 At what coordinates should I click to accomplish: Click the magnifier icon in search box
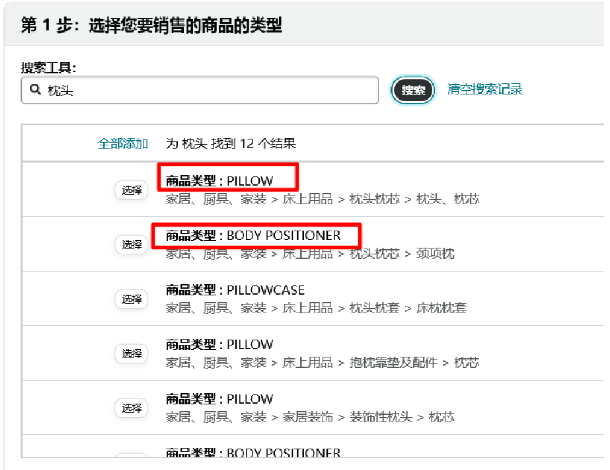pyautogui.click(x=34, y=90)
